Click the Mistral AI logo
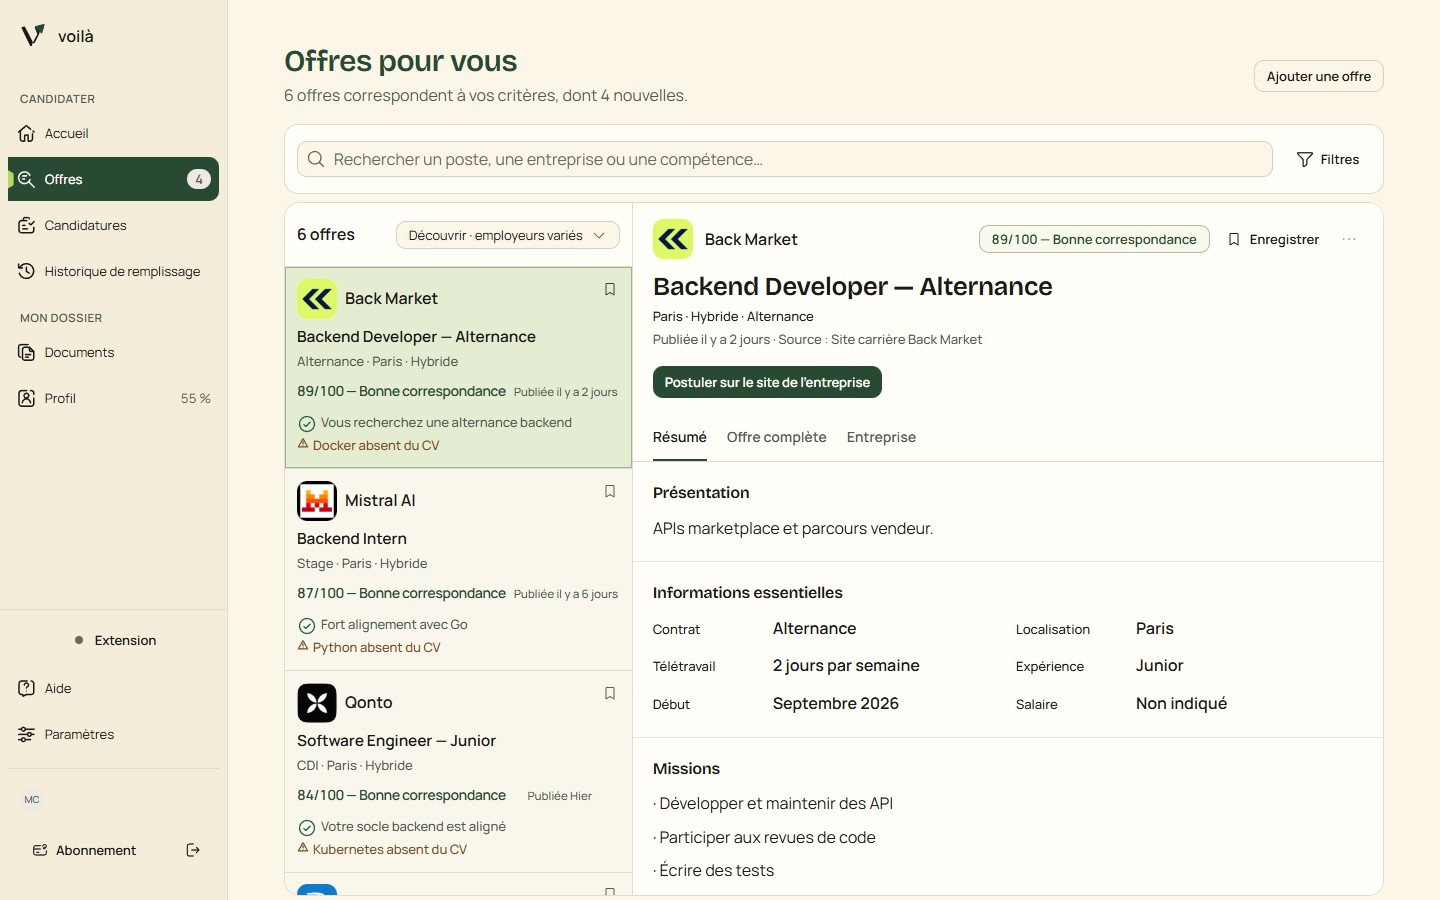Screen dimensions: 1440x900 point(317,501)
